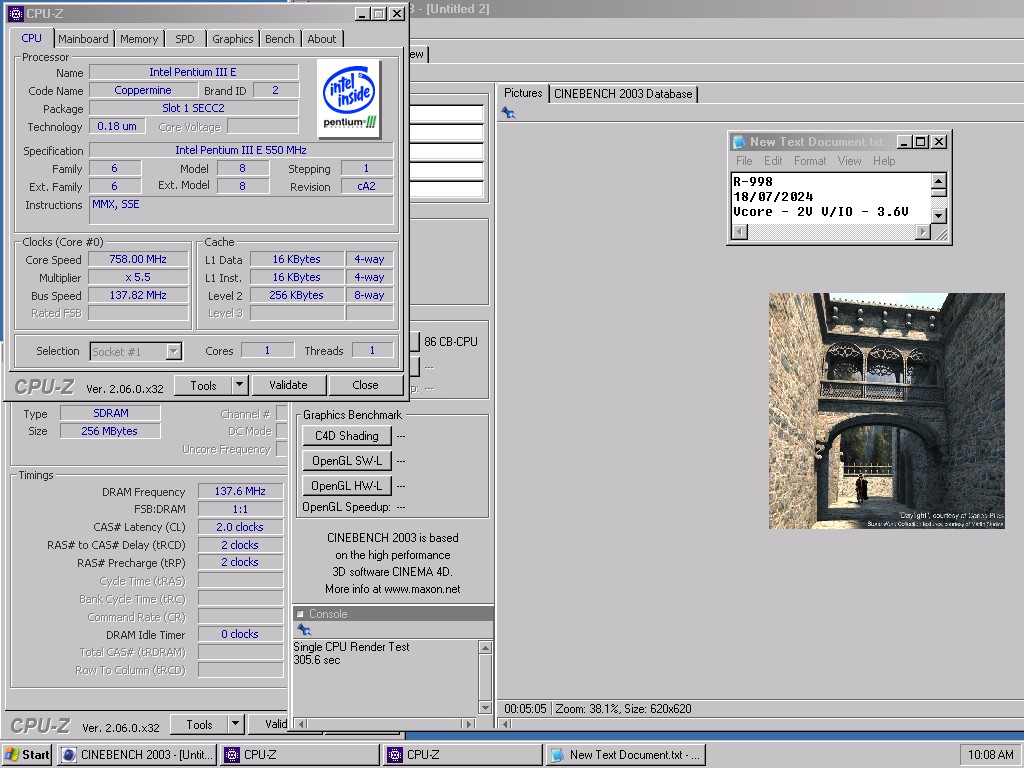Click the Notepad text area with R-998
1024x768 pixels.
831,197
